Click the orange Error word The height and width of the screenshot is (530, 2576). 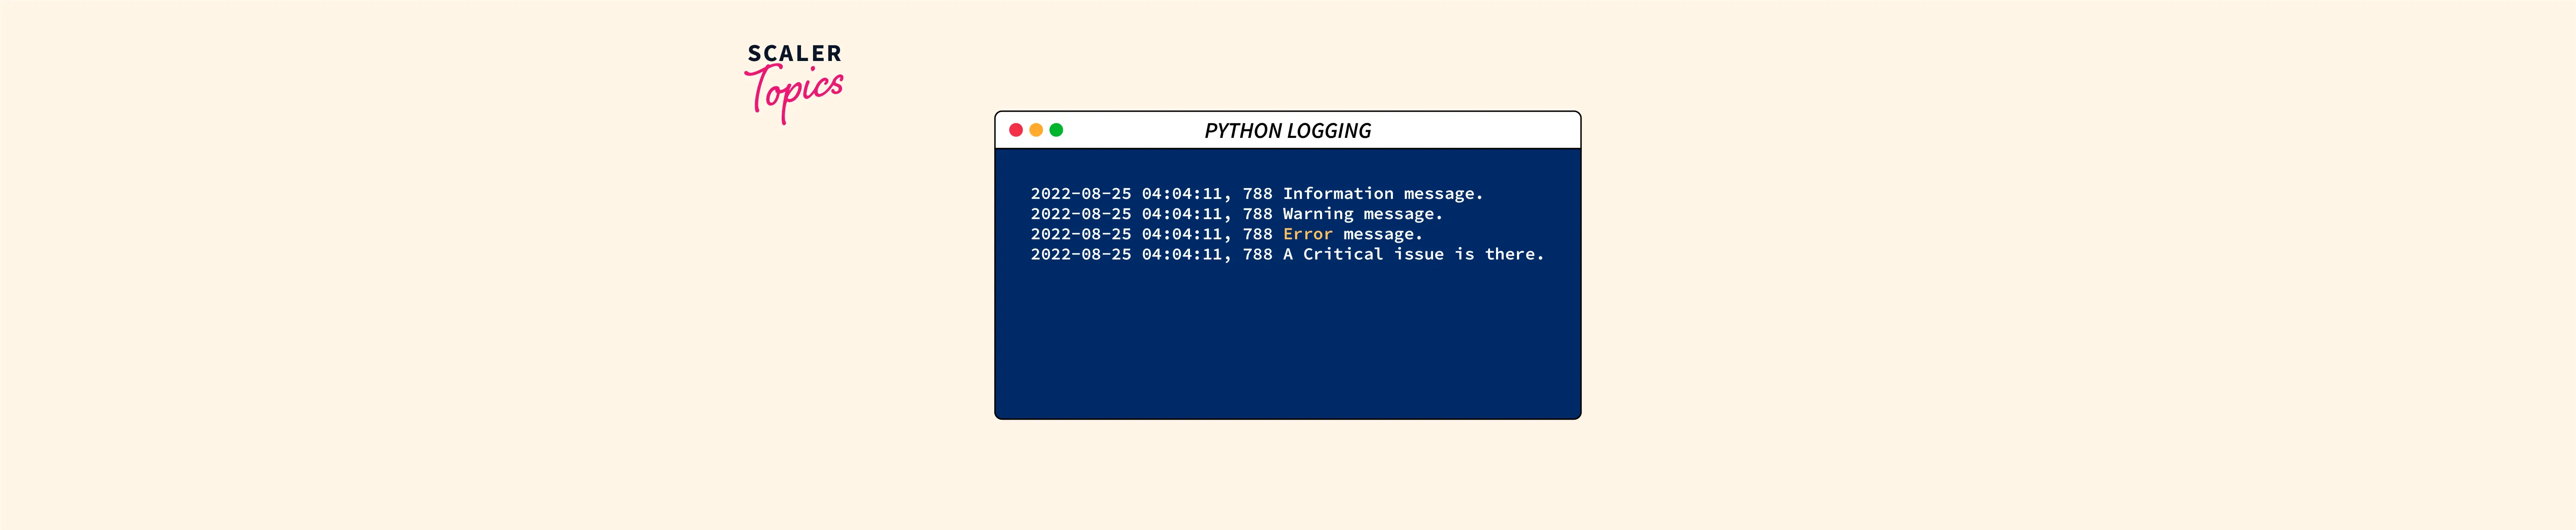pos(1308,234)
